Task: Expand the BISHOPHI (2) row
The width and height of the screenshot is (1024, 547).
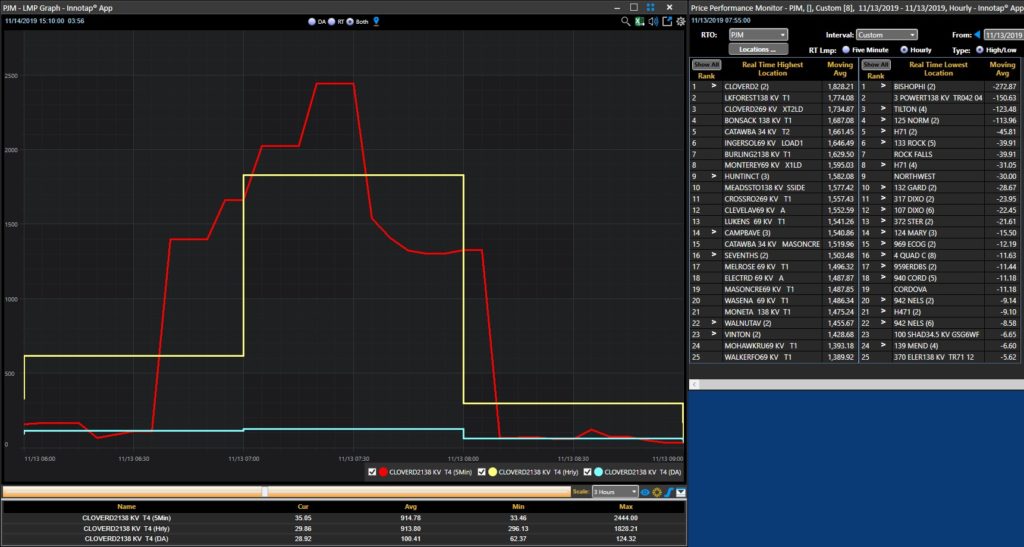Action: (883, 86)
